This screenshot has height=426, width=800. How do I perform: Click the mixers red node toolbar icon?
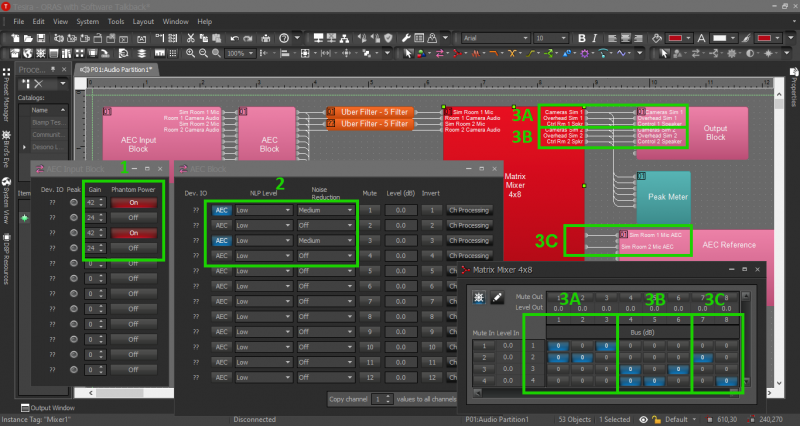click(x=458, y=53)
